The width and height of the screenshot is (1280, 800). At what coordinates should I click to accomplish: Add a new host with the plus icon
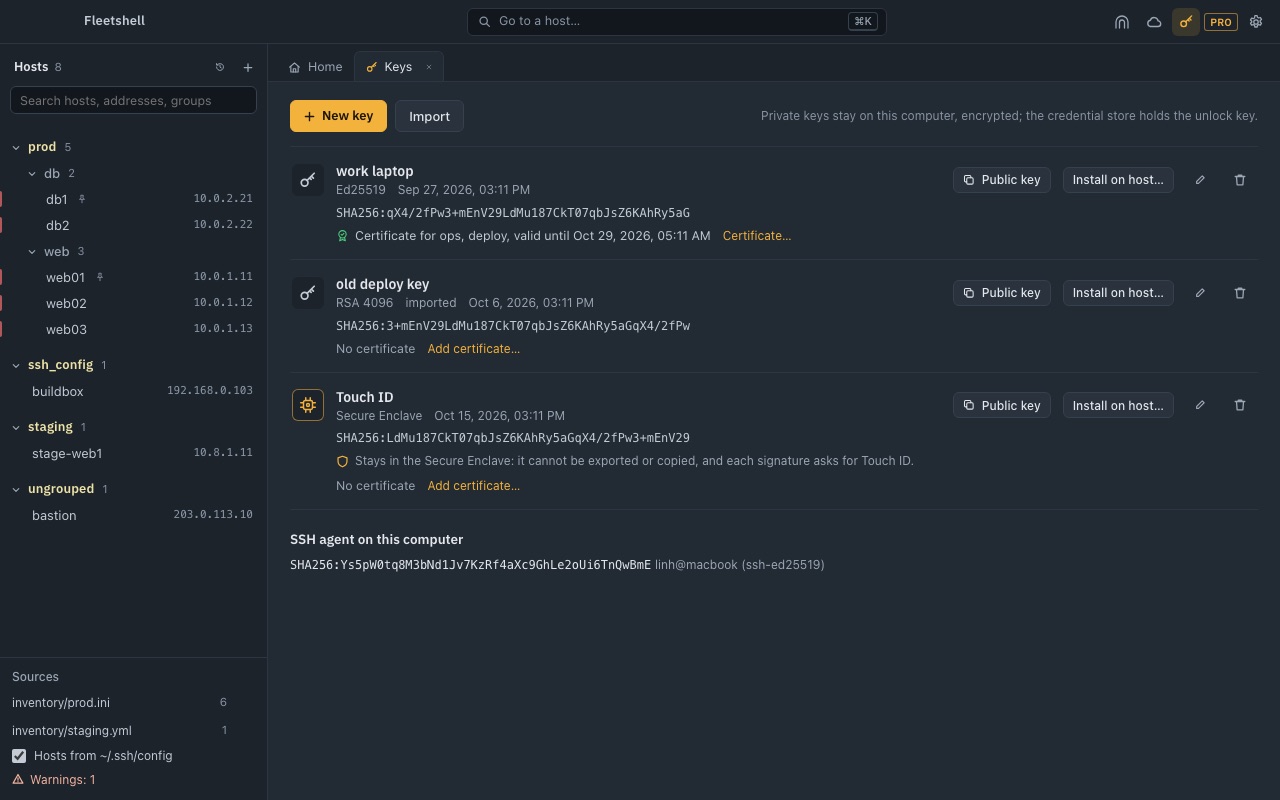point(248,67)
